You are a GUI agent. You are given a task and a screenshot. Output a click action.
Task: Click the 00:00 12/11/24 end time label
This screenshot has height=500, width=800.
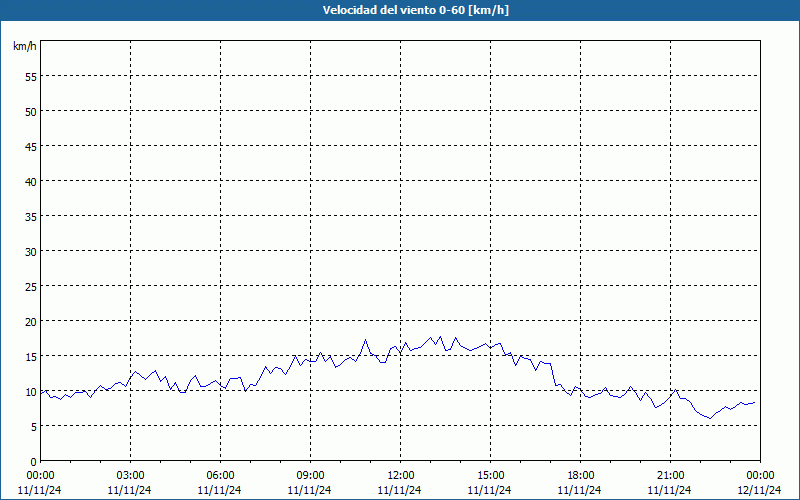pos(760,483)
